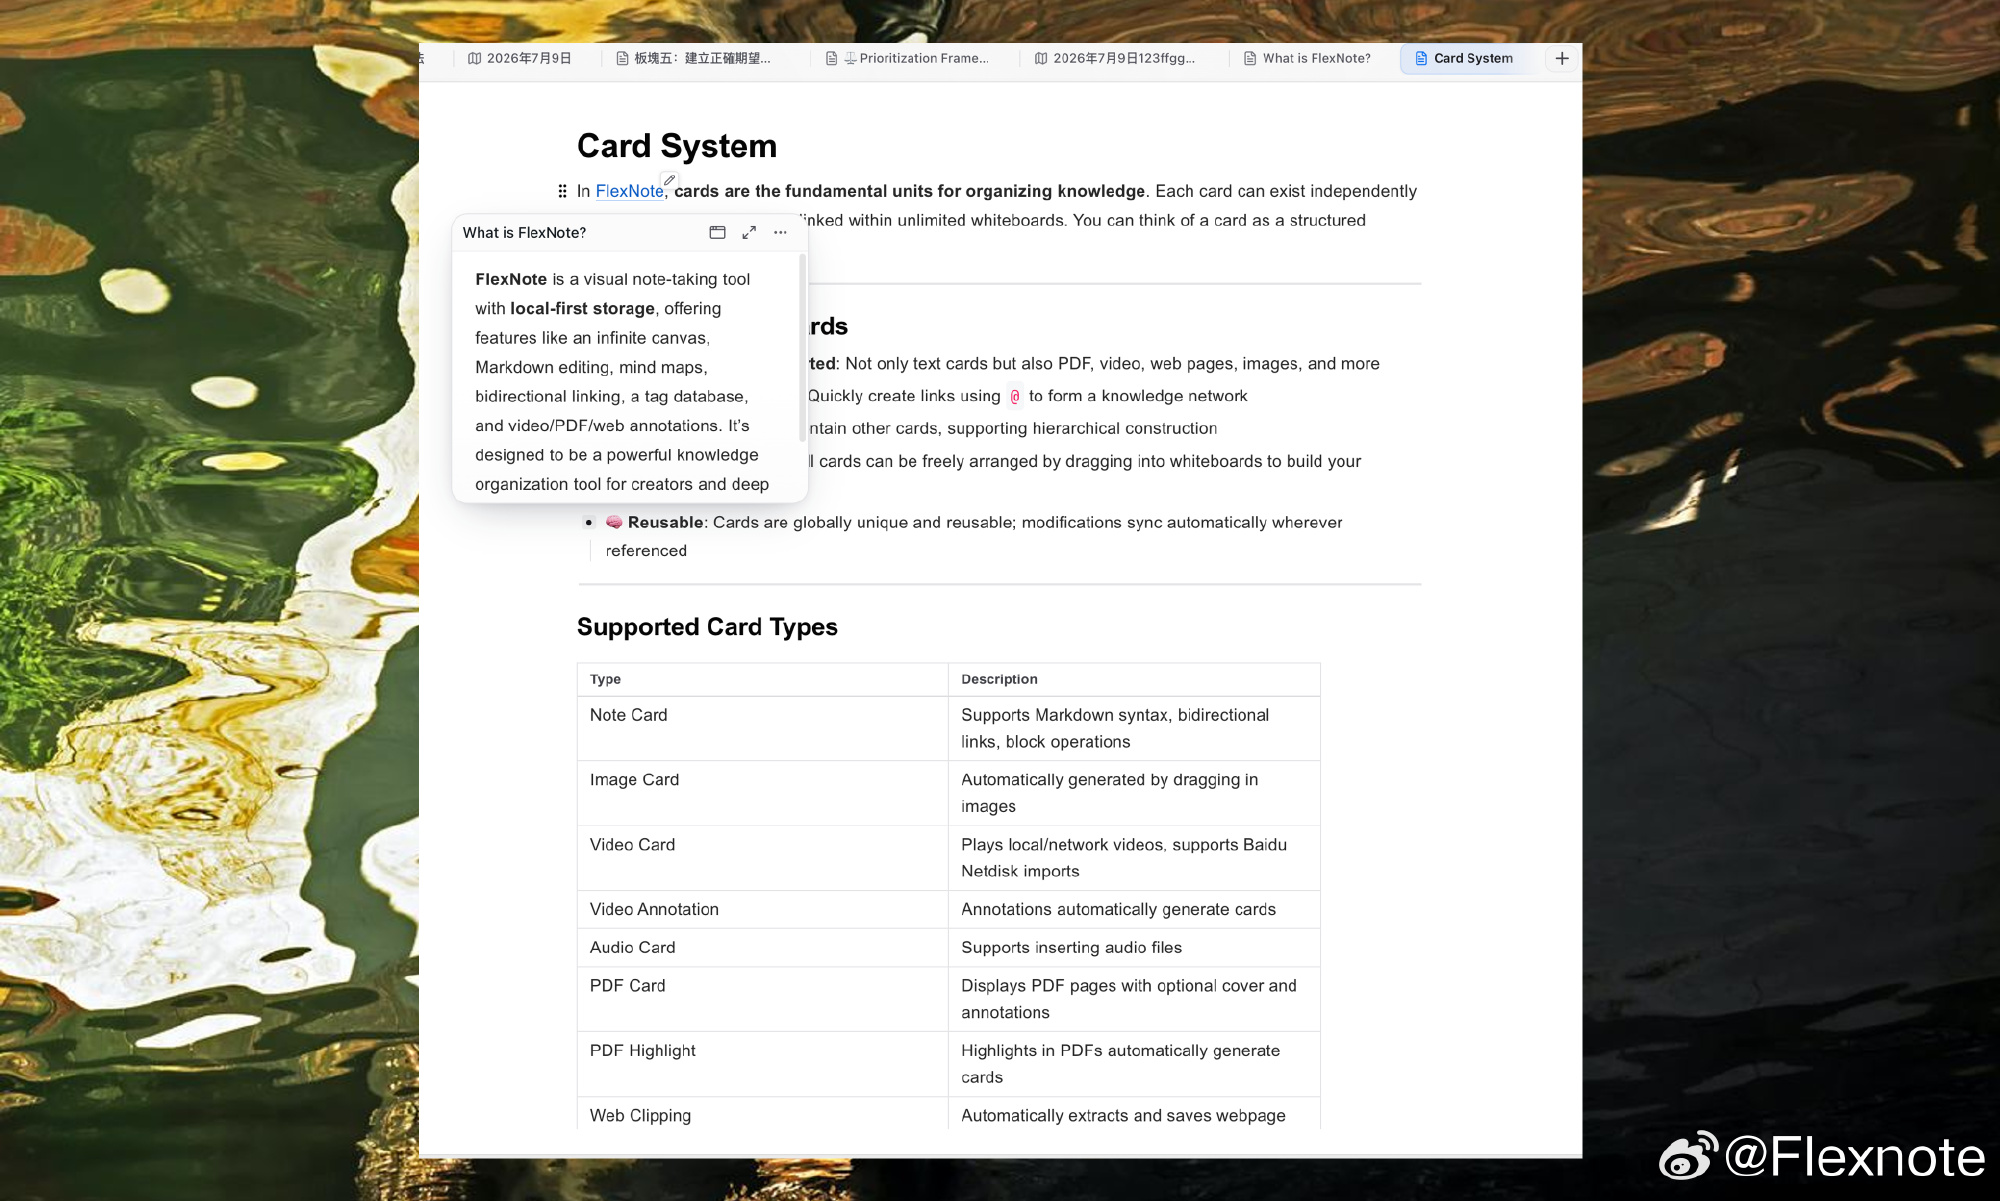2000x1201 pixels.
Task: Click the pencil edit icon beside FlexNote link
Action: 669,180
